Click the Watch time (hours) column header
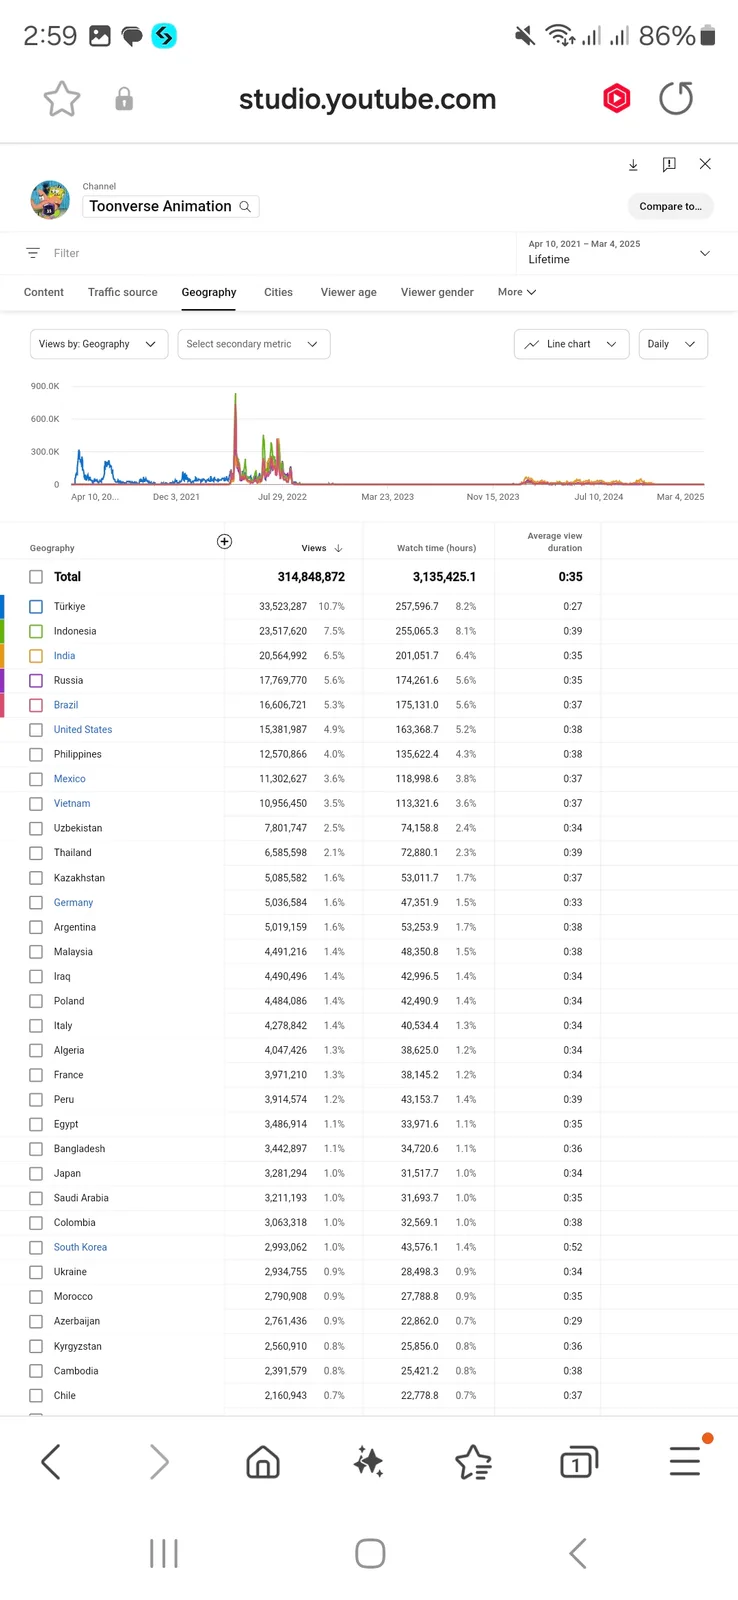 pos(436,548)
